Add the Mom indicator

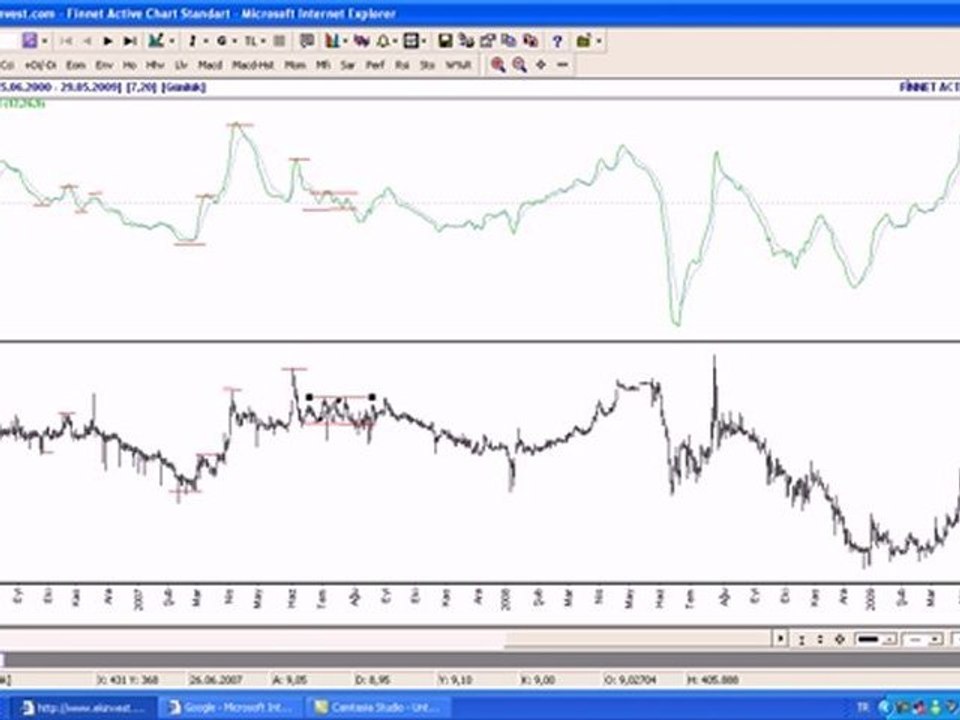tap(295, 65)
